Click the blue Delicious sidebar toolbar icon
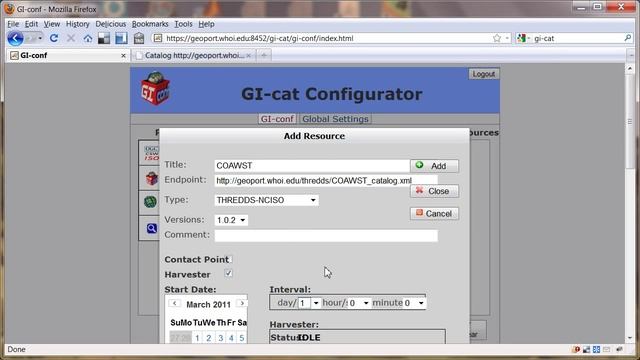 click(121, 38)
